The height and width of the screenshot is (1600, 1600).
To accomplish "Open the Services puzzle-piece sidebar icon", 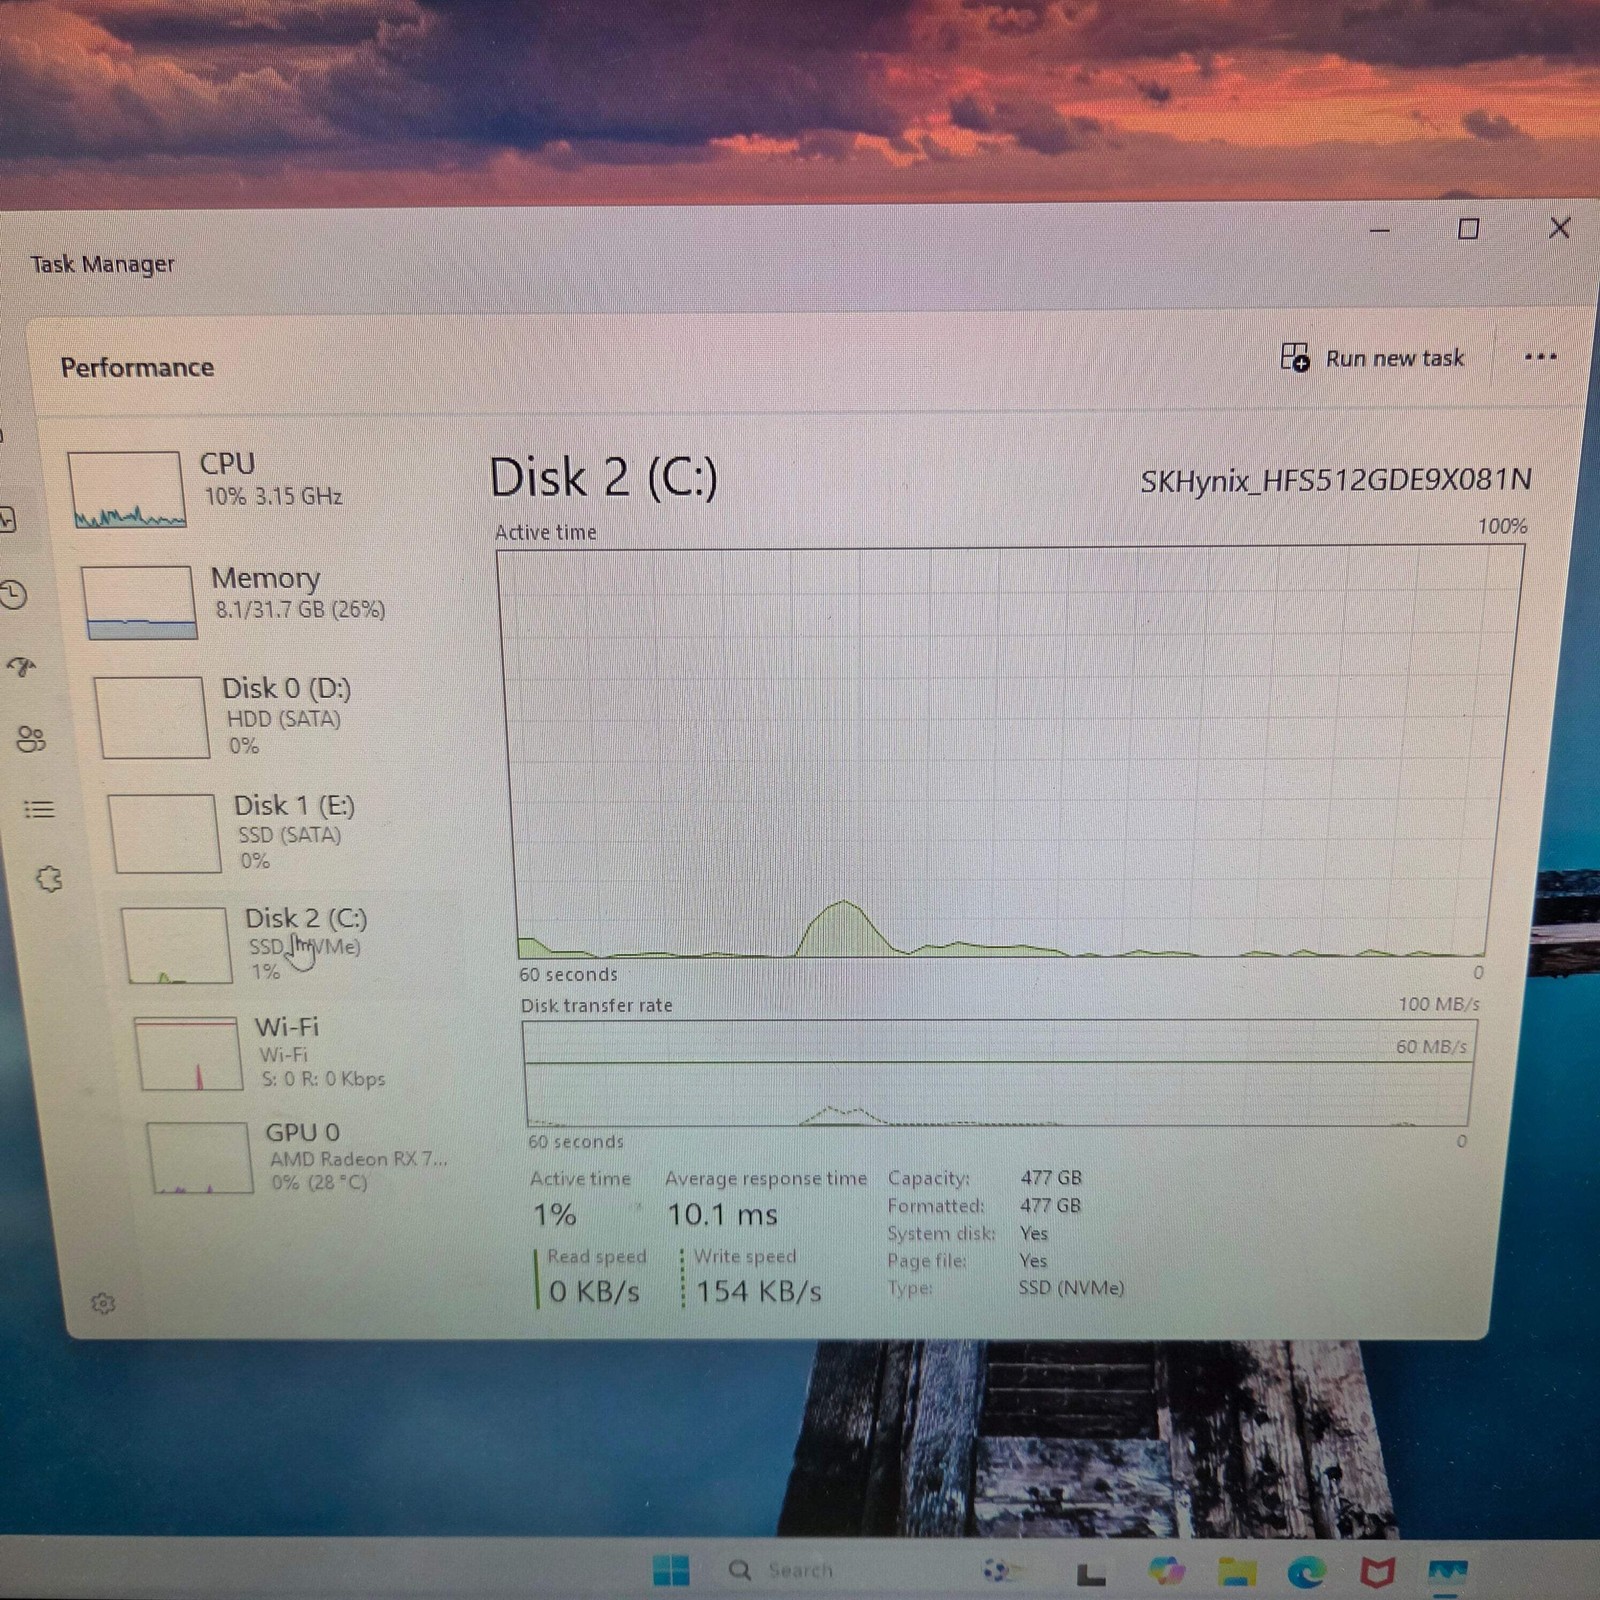I will (49, 880).
